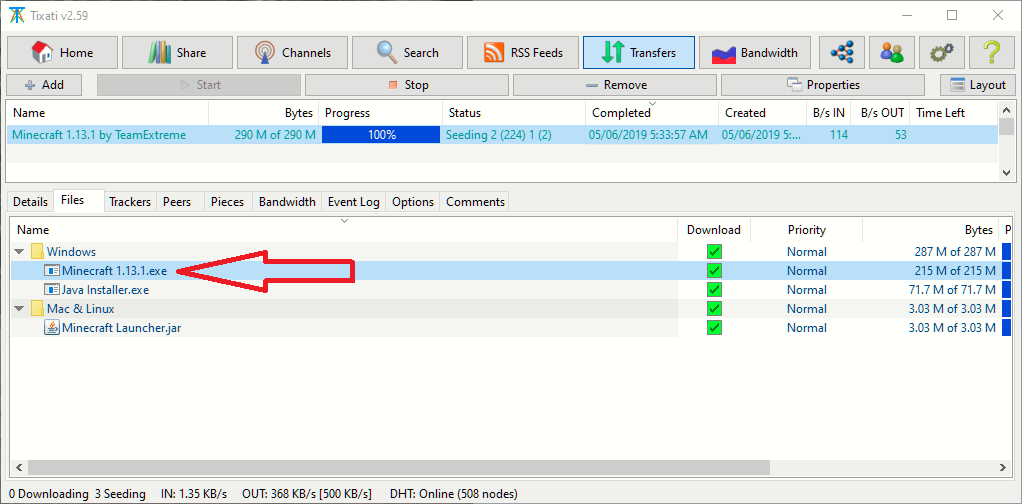Click the transfers list scroll up arrow
The width and height of the screenshot is (1022, 504).
[x=1006, y=109]
